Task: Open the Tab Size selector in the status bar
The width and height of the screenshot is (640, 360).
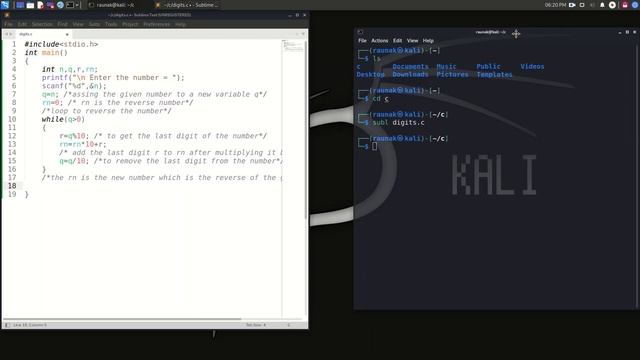Action: [256, 325]
